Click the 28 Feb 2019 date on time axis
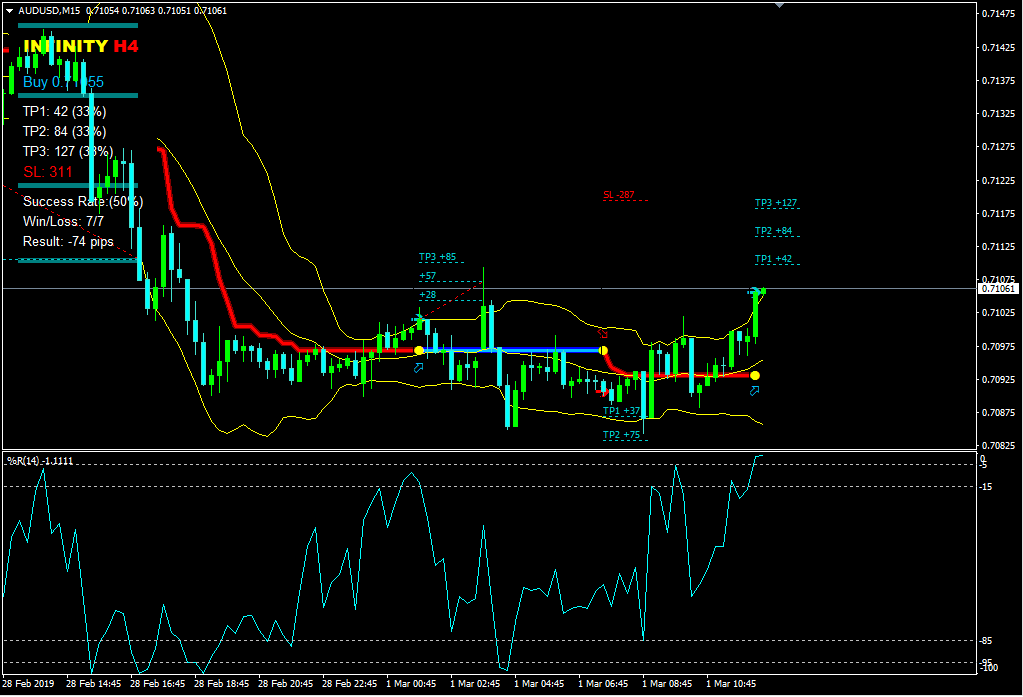 [28, 684]
